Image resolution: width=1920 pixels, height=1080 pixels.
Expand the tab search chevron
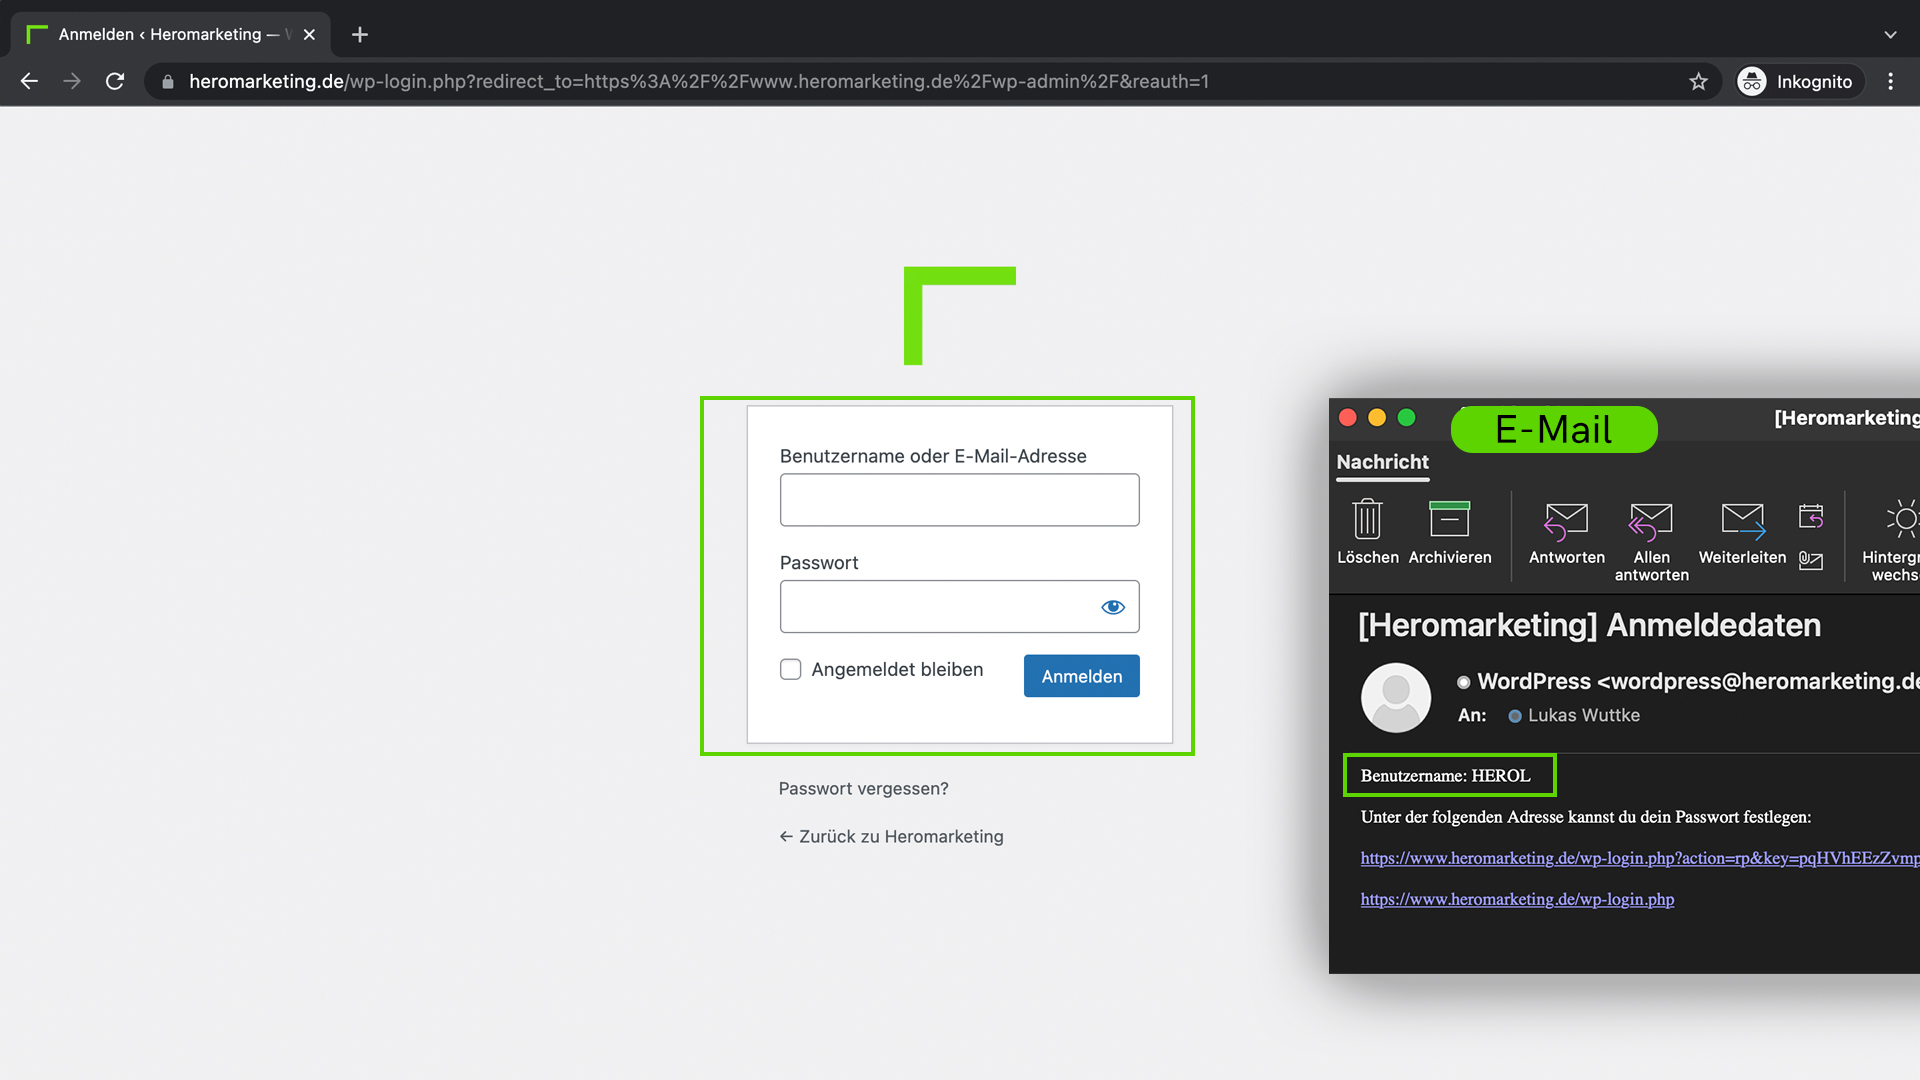(1890, 35)
